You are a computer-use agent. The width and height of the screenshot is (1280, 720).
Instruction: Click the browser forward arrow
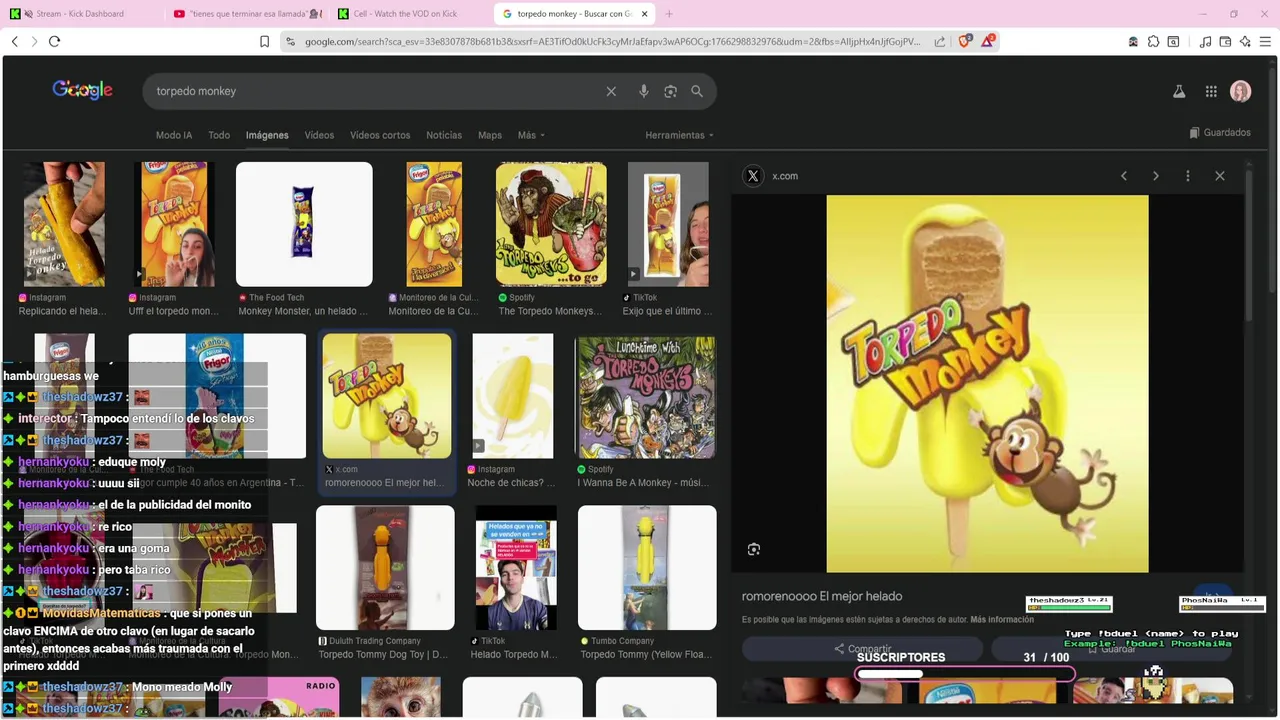[x=34, y=41]
